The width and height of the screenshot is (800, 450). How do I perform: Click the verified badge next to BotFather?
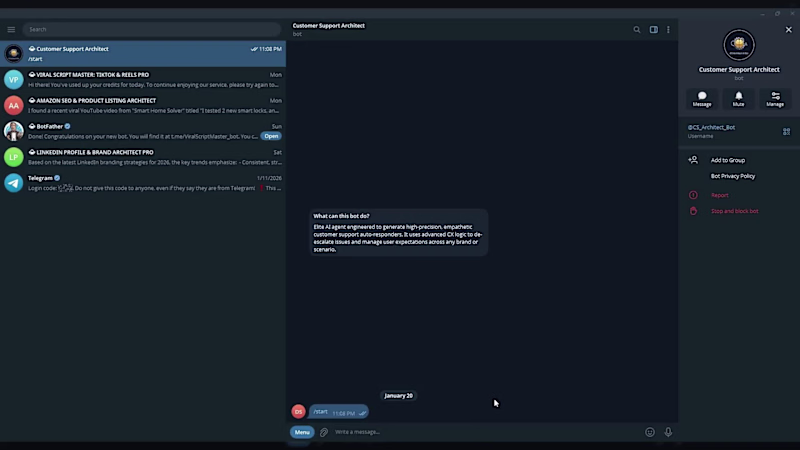point(67,126)
